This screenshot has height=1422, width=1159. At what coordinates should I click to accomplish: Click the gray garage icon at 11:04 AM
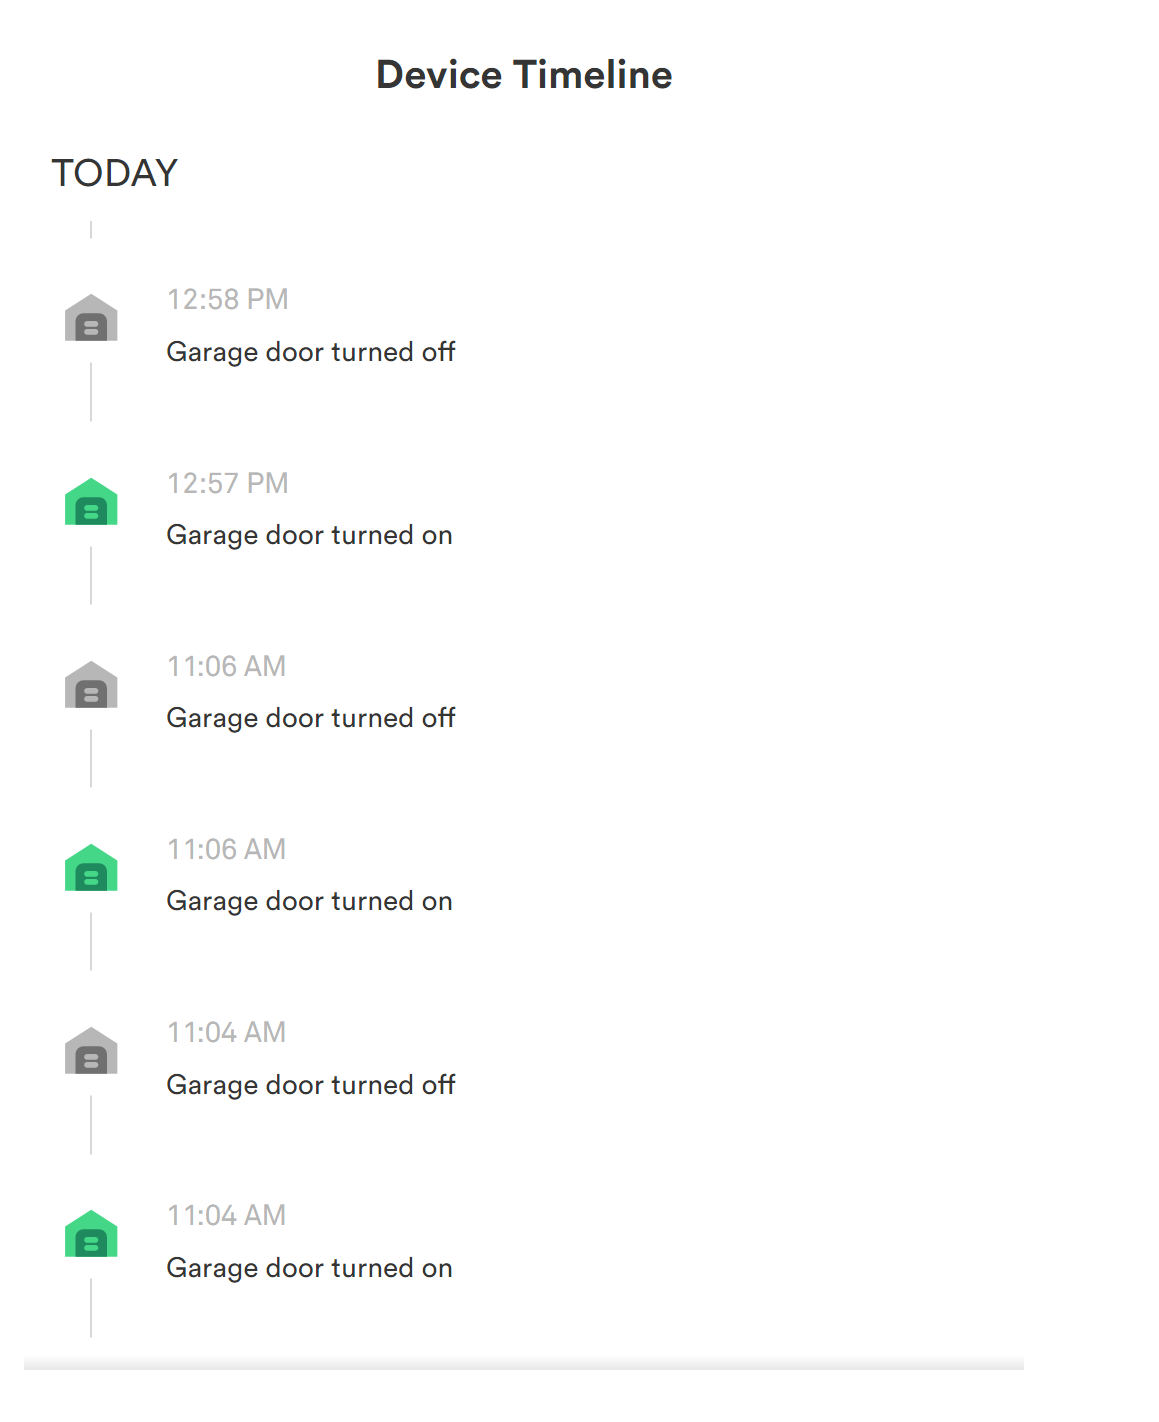[91, 1051]
